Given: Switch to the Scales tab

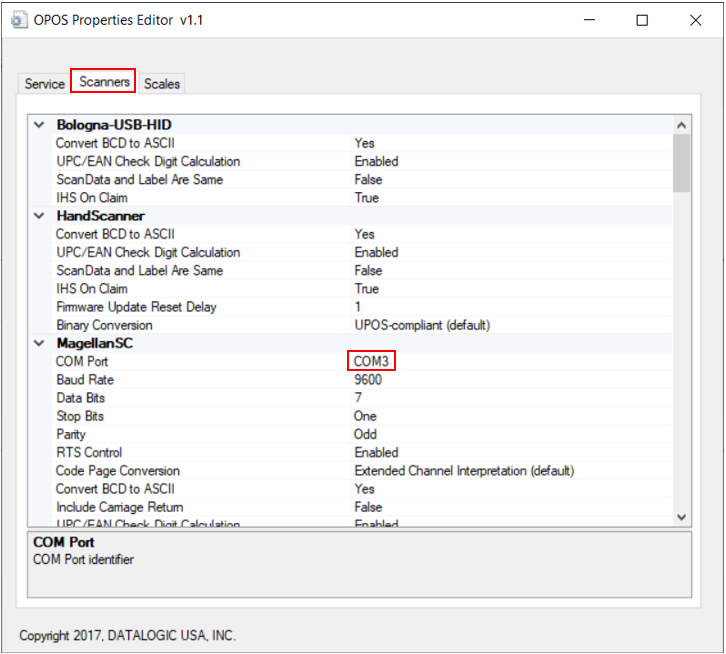Looking at the screenshot, I should 162,84.
